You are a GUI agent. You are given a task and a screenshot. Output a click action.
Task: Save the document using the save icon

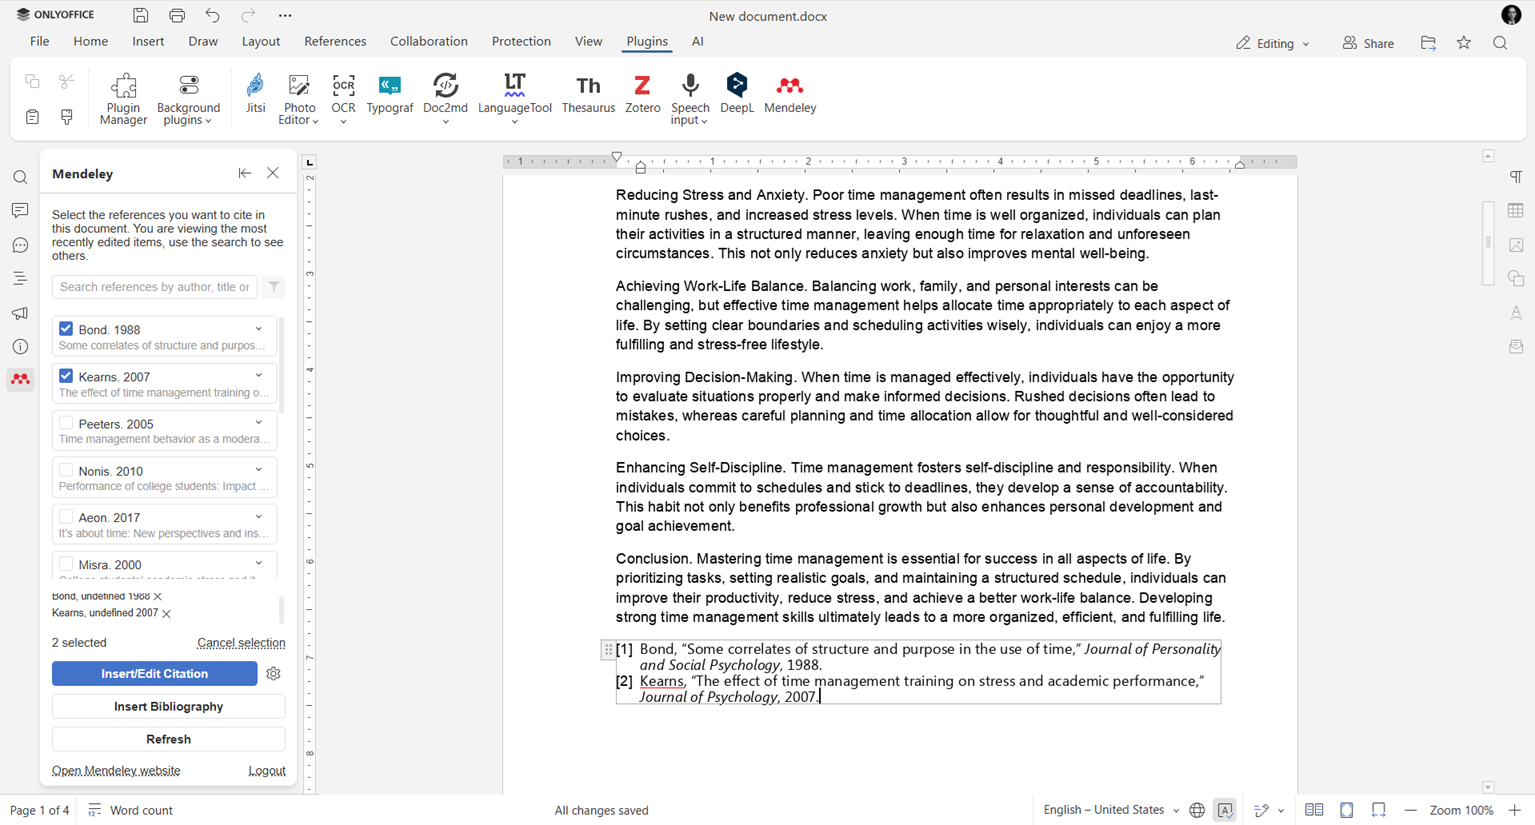141,15
